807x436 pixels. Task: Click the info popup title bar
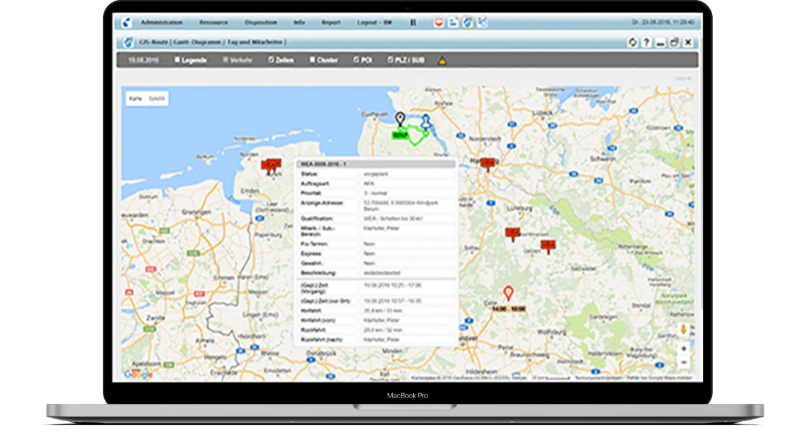pyautogui.click(x=376, y=164)
